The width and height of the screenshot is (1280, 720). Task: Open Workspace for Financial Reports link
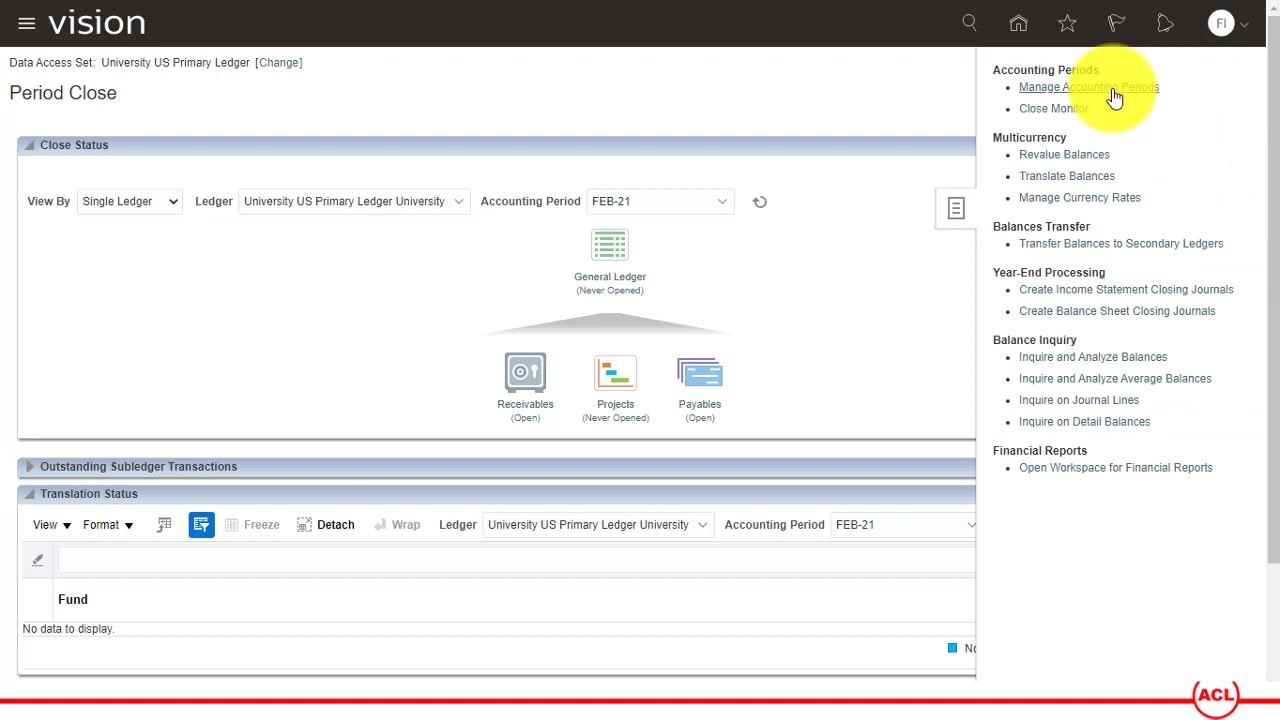[x=1116, y=468]
